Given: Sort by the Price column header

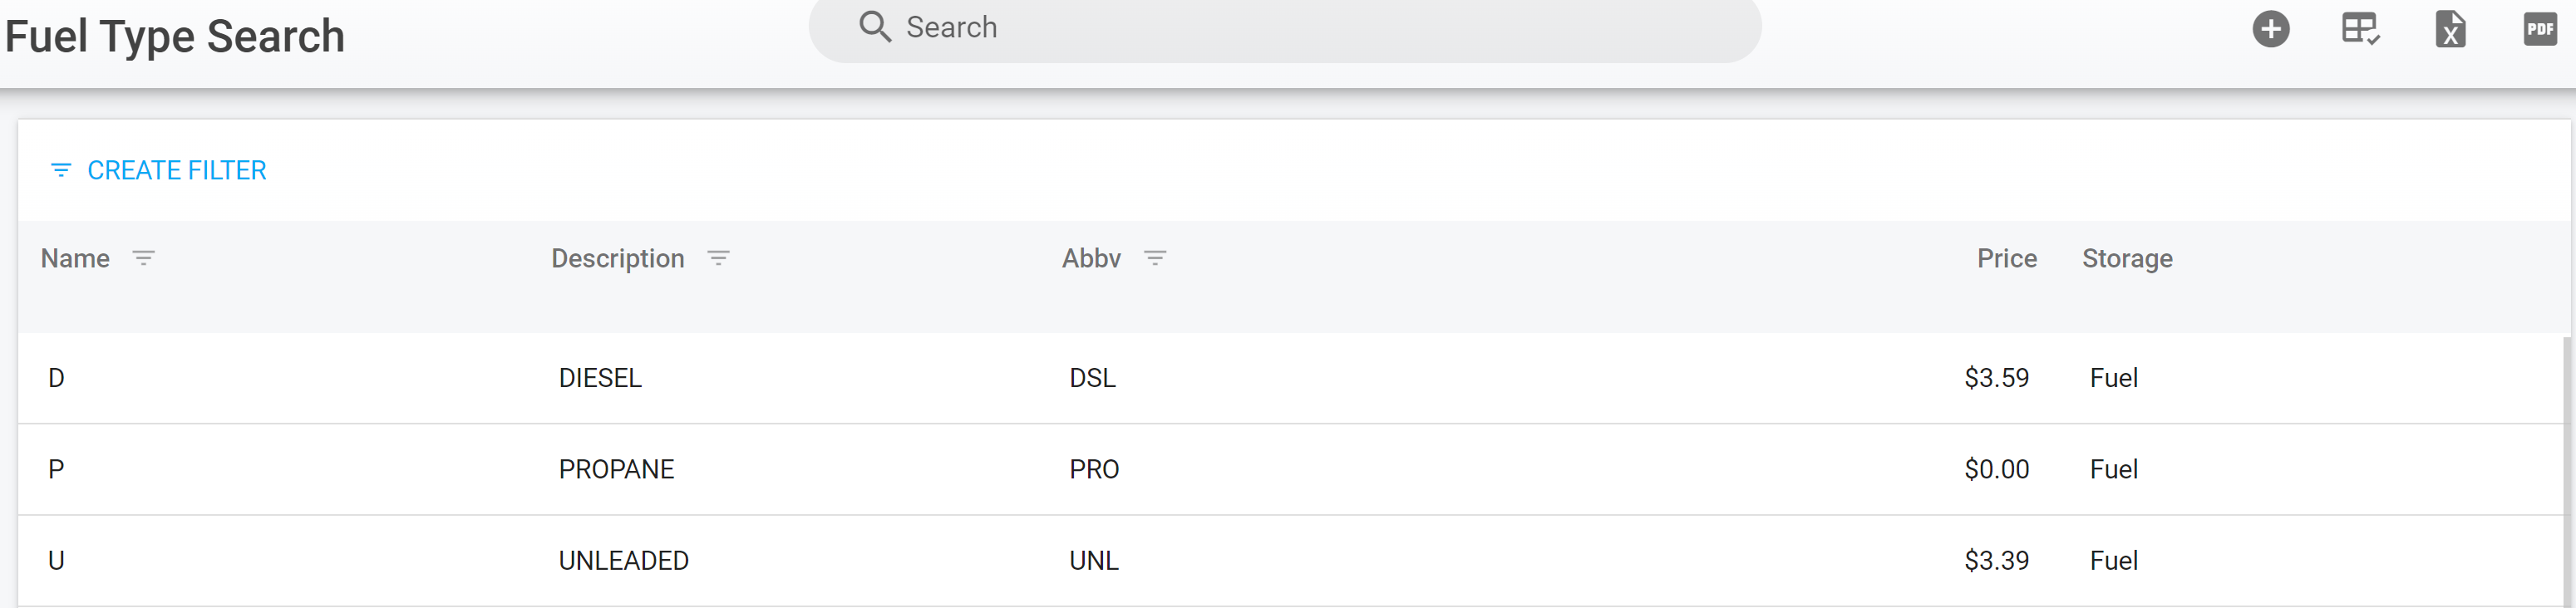Looking at the screenshot, I should coord(2006,259).
